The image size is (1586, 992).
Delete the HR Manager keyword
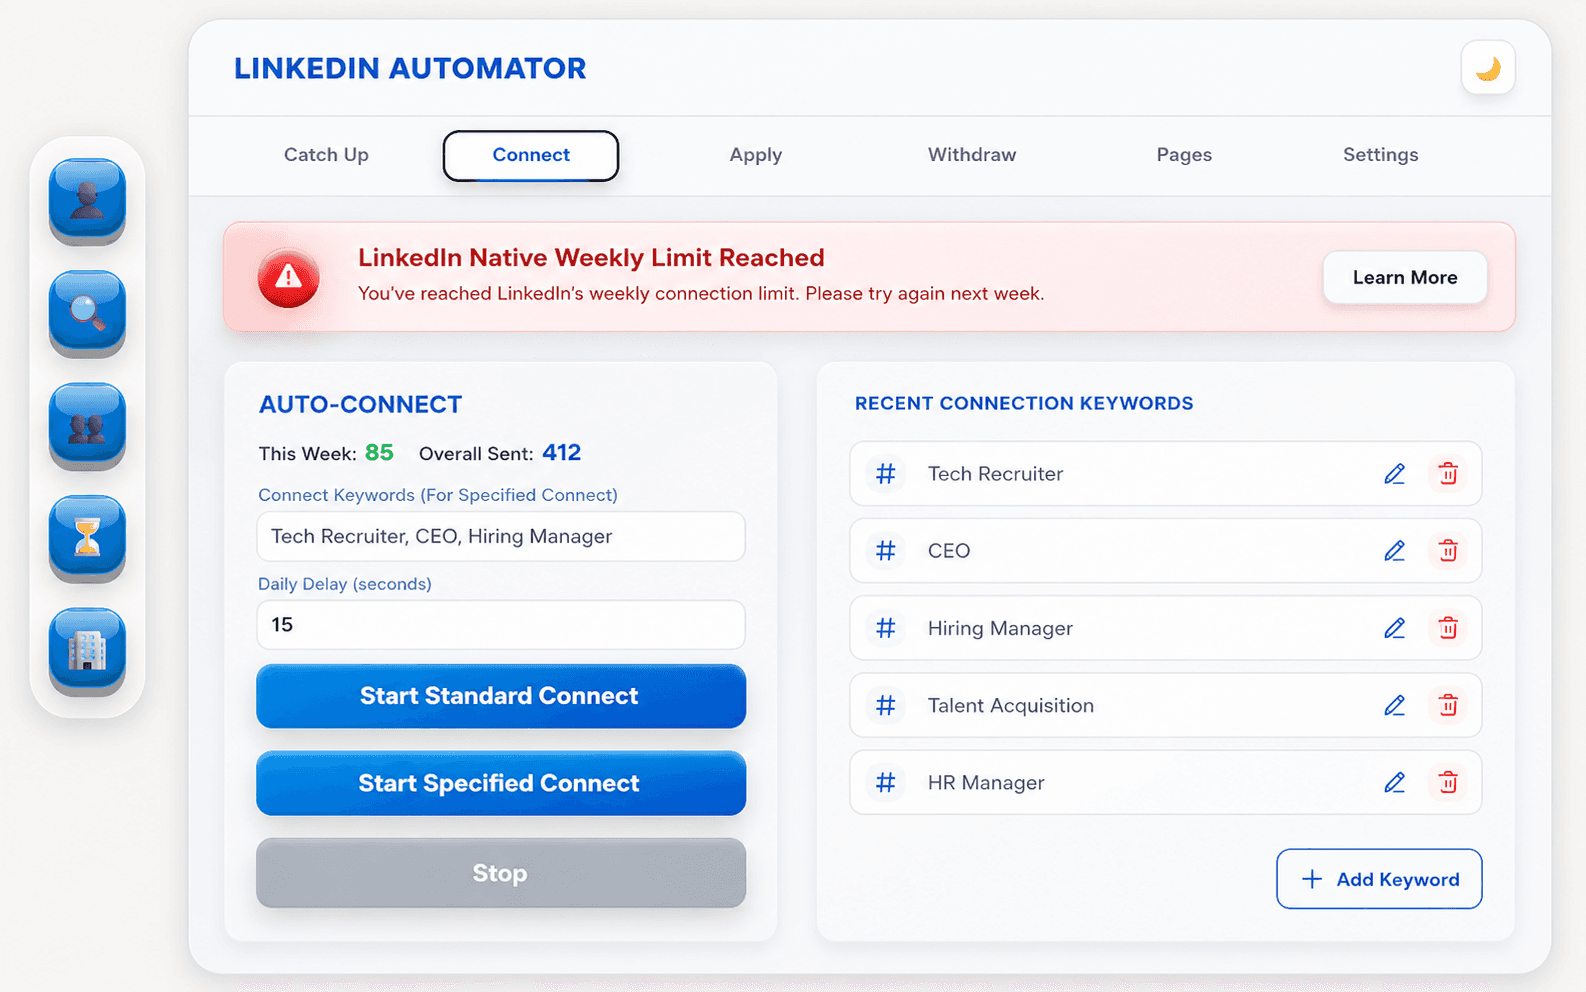(x=1448, y=783)
